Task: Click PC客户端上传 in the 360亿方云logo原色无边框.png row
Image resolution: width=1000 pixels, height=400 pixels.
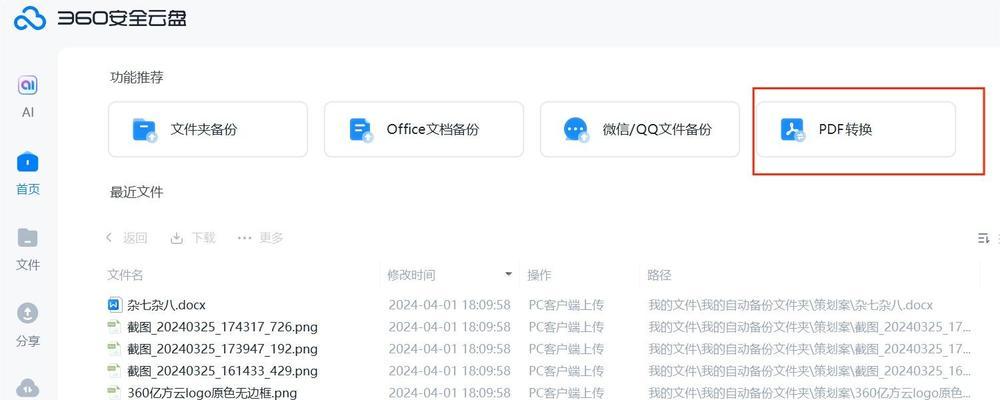Action: [566, 392]
